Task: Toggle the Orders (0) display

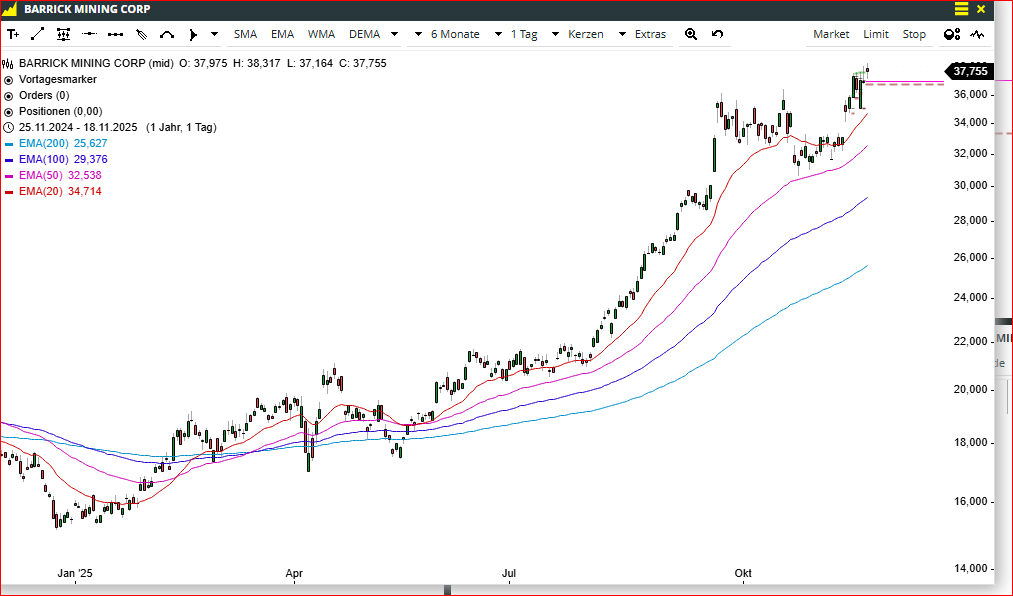Action: click(9, 95)
